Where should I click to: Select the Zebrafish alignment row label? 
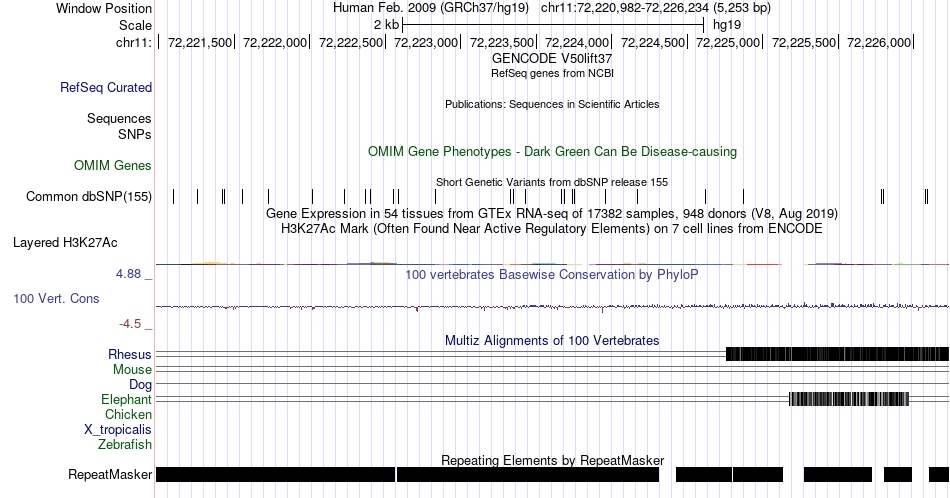[124, 444]
